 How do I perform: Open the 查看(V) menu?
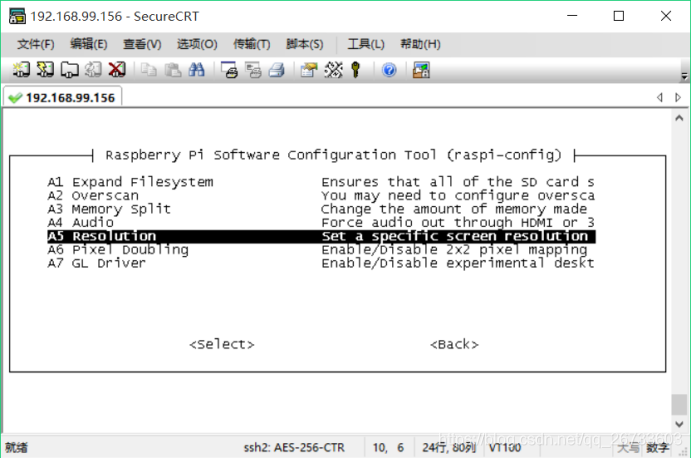coord(142,44)
